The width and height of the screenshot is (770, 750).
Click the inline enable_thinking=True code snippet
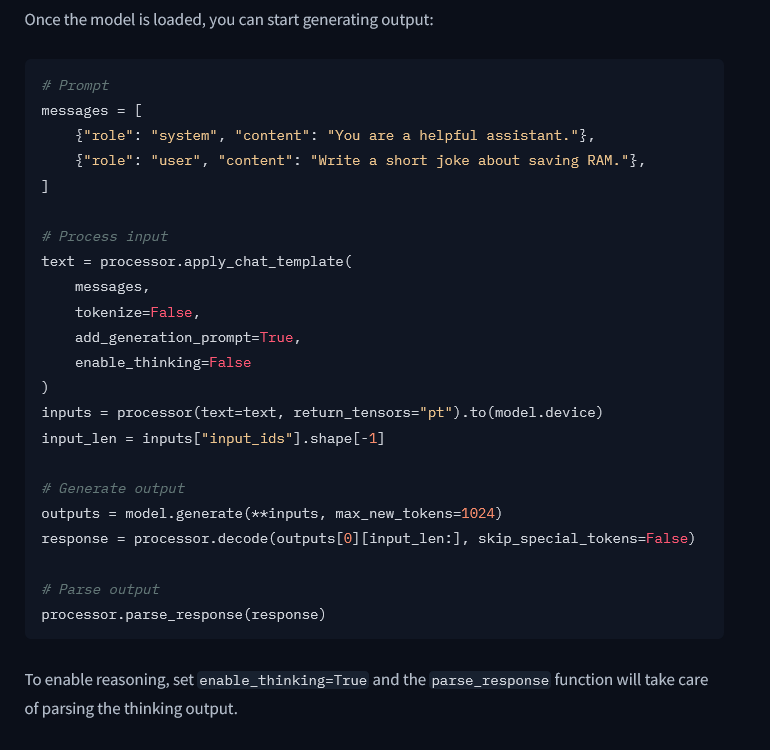point(283,680)
